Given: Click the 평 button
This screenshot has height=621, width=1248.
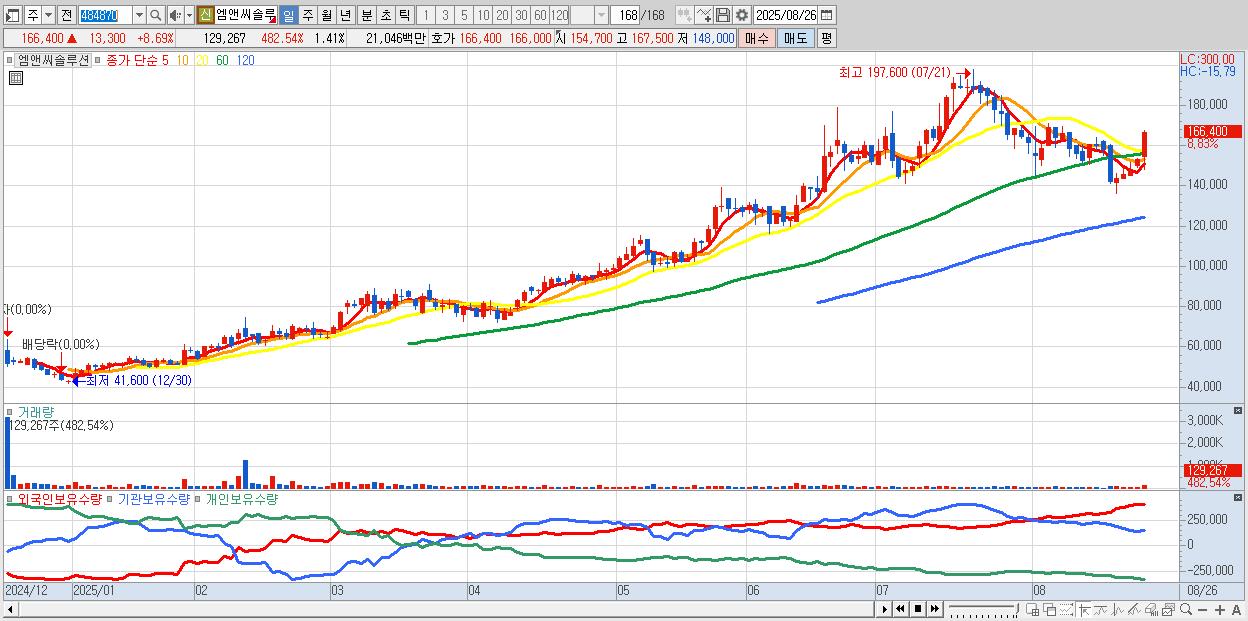Looking at the screenshot, I should pyautogui.click(x=826, y=38).
